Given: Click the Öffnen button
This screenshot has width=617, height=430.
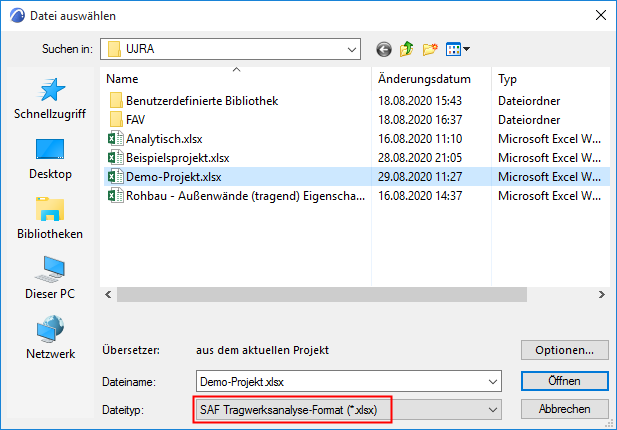Looking at the screenshot, I should click(x=565, y=381).
